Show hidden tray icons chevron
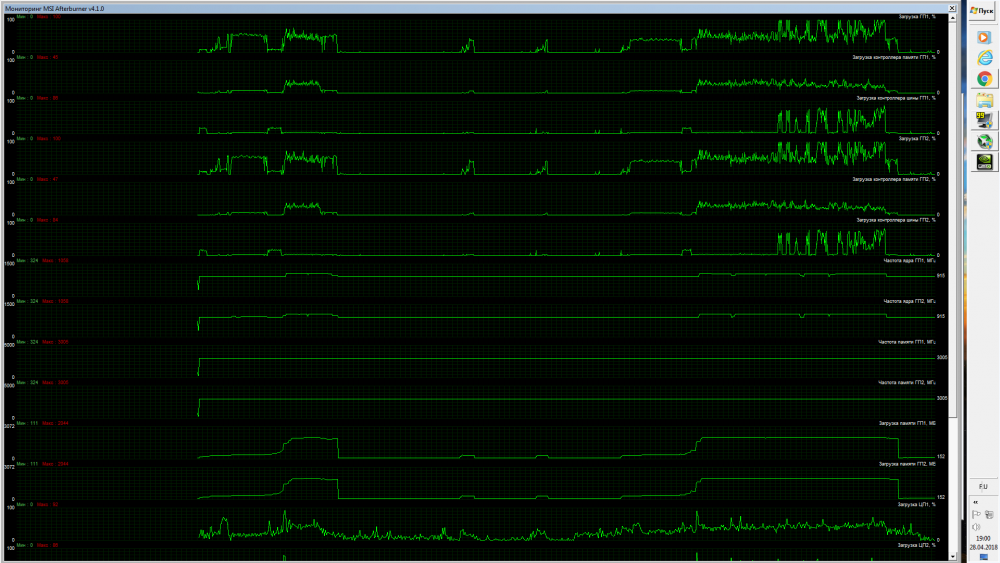This screenshot has height=563, width=1000. (976, 502)
